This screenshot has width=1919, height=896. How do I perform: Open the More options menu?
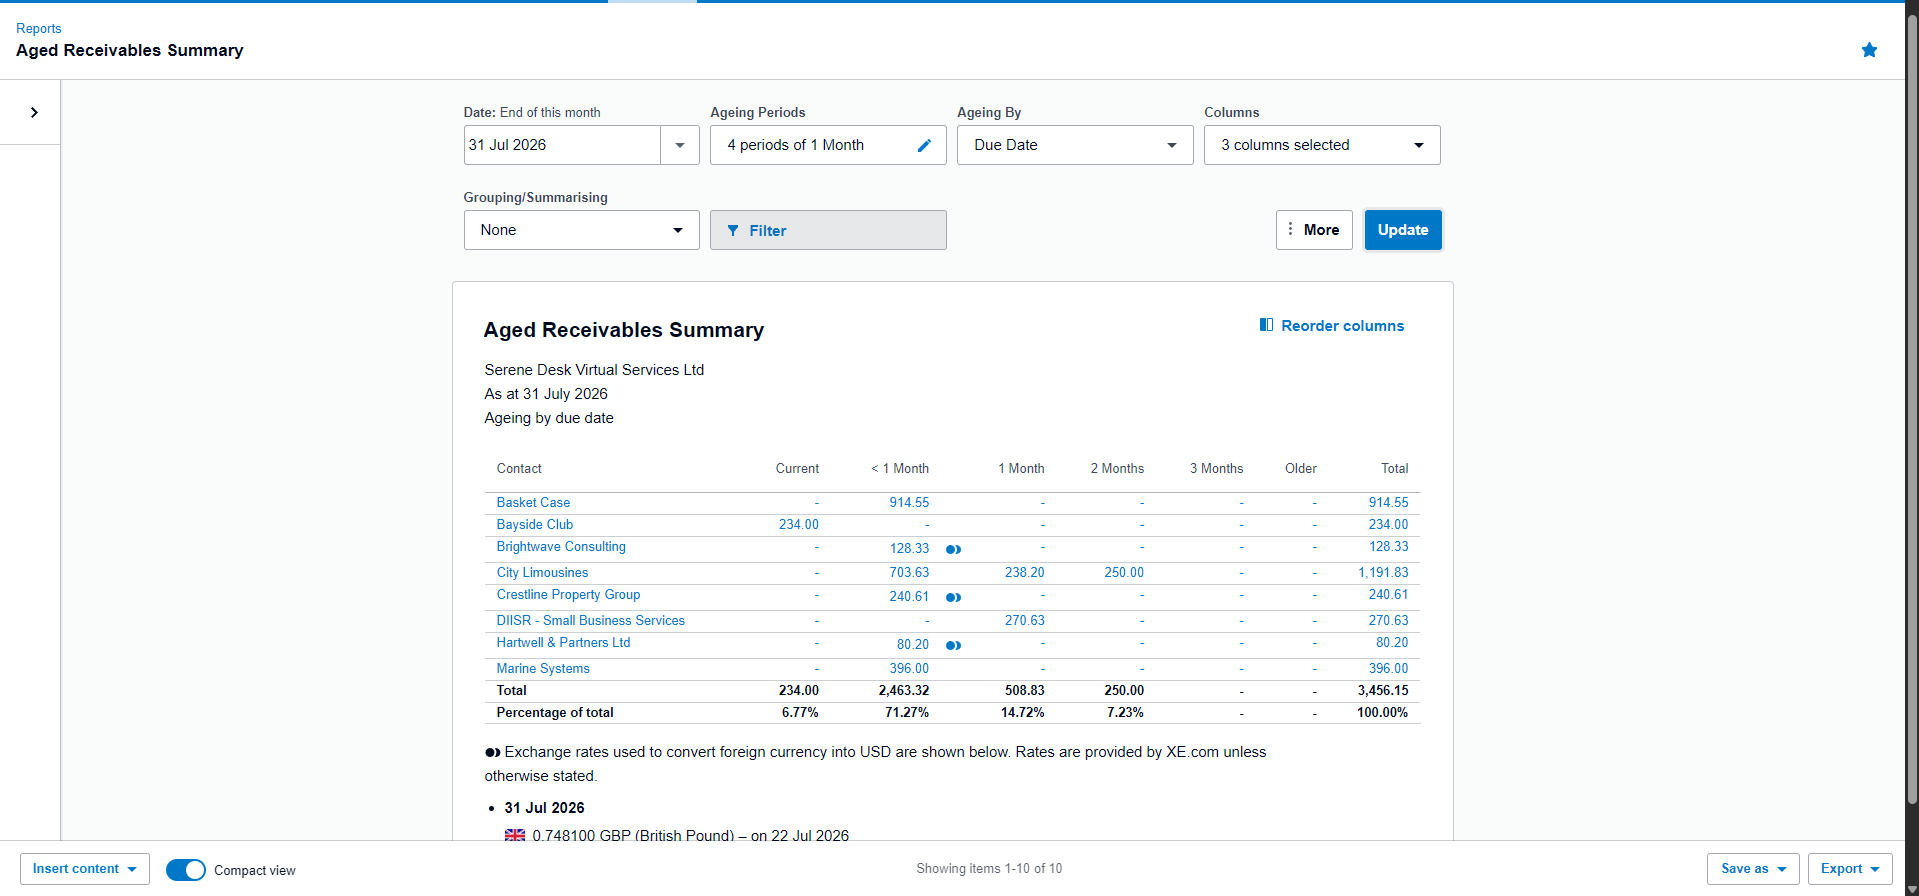click(x=1314, y=230)
